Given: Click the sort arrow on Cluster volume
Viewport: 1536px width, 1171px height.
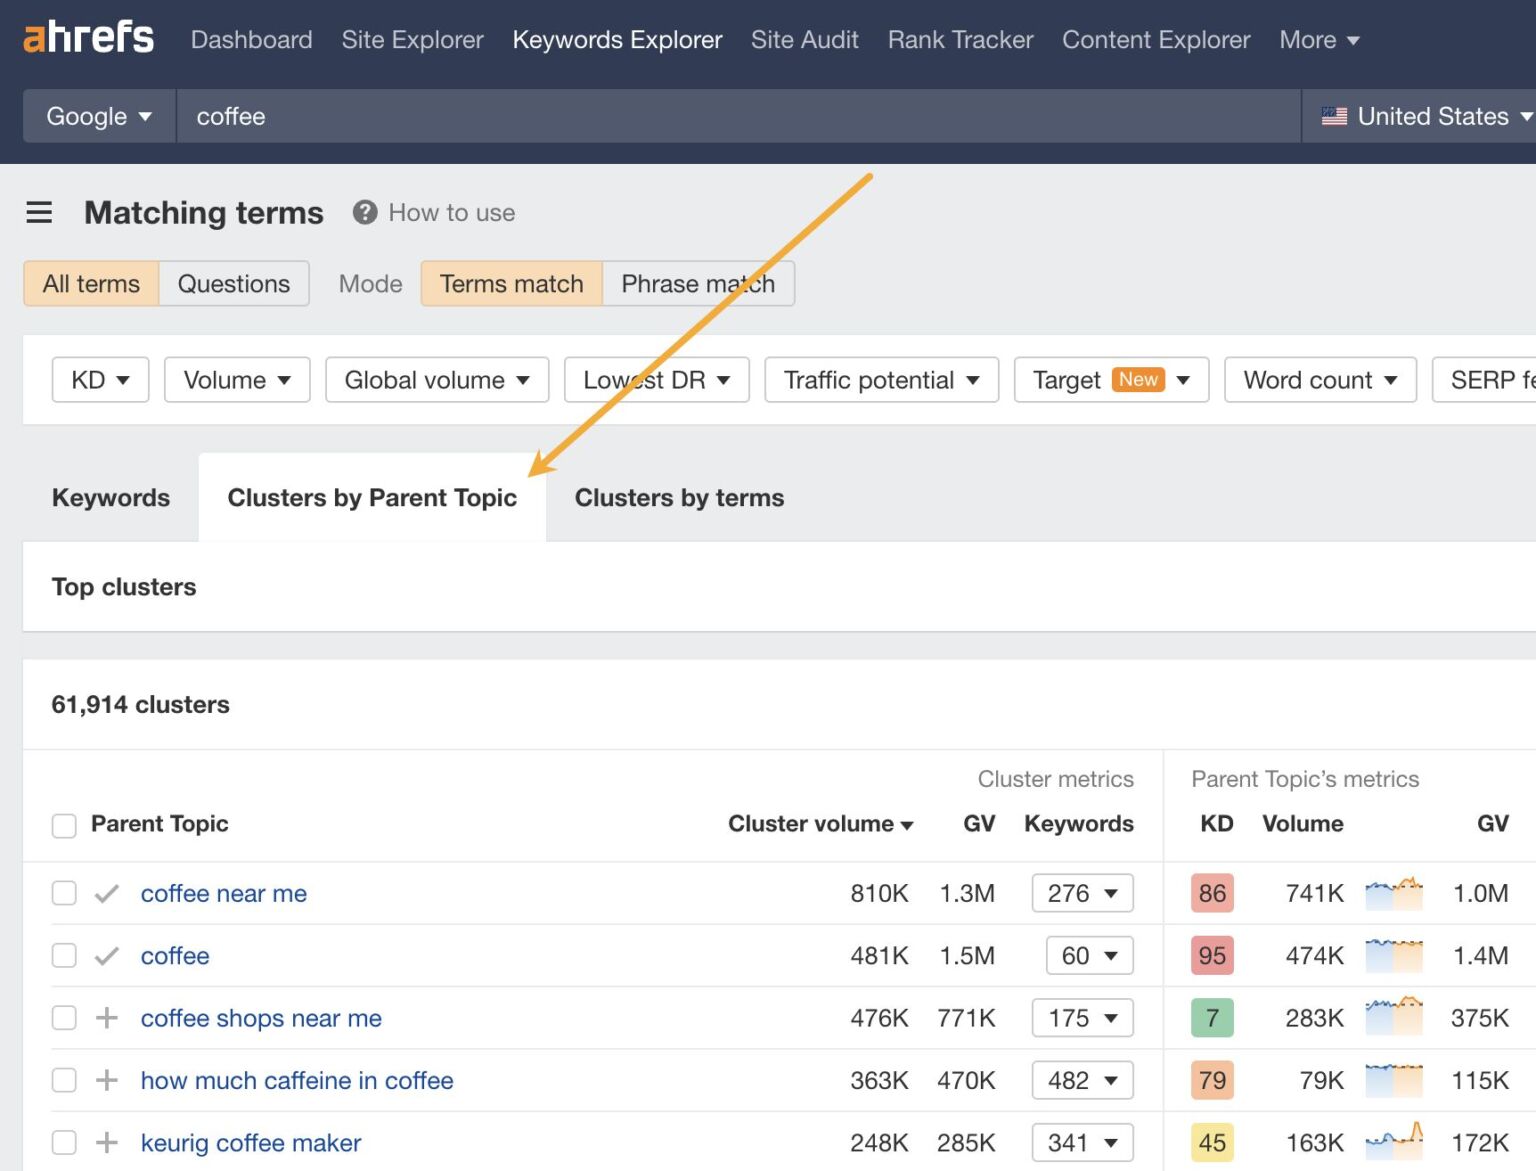Looking at the screenshot, I should pyautogui.click(x=906, y=825).
